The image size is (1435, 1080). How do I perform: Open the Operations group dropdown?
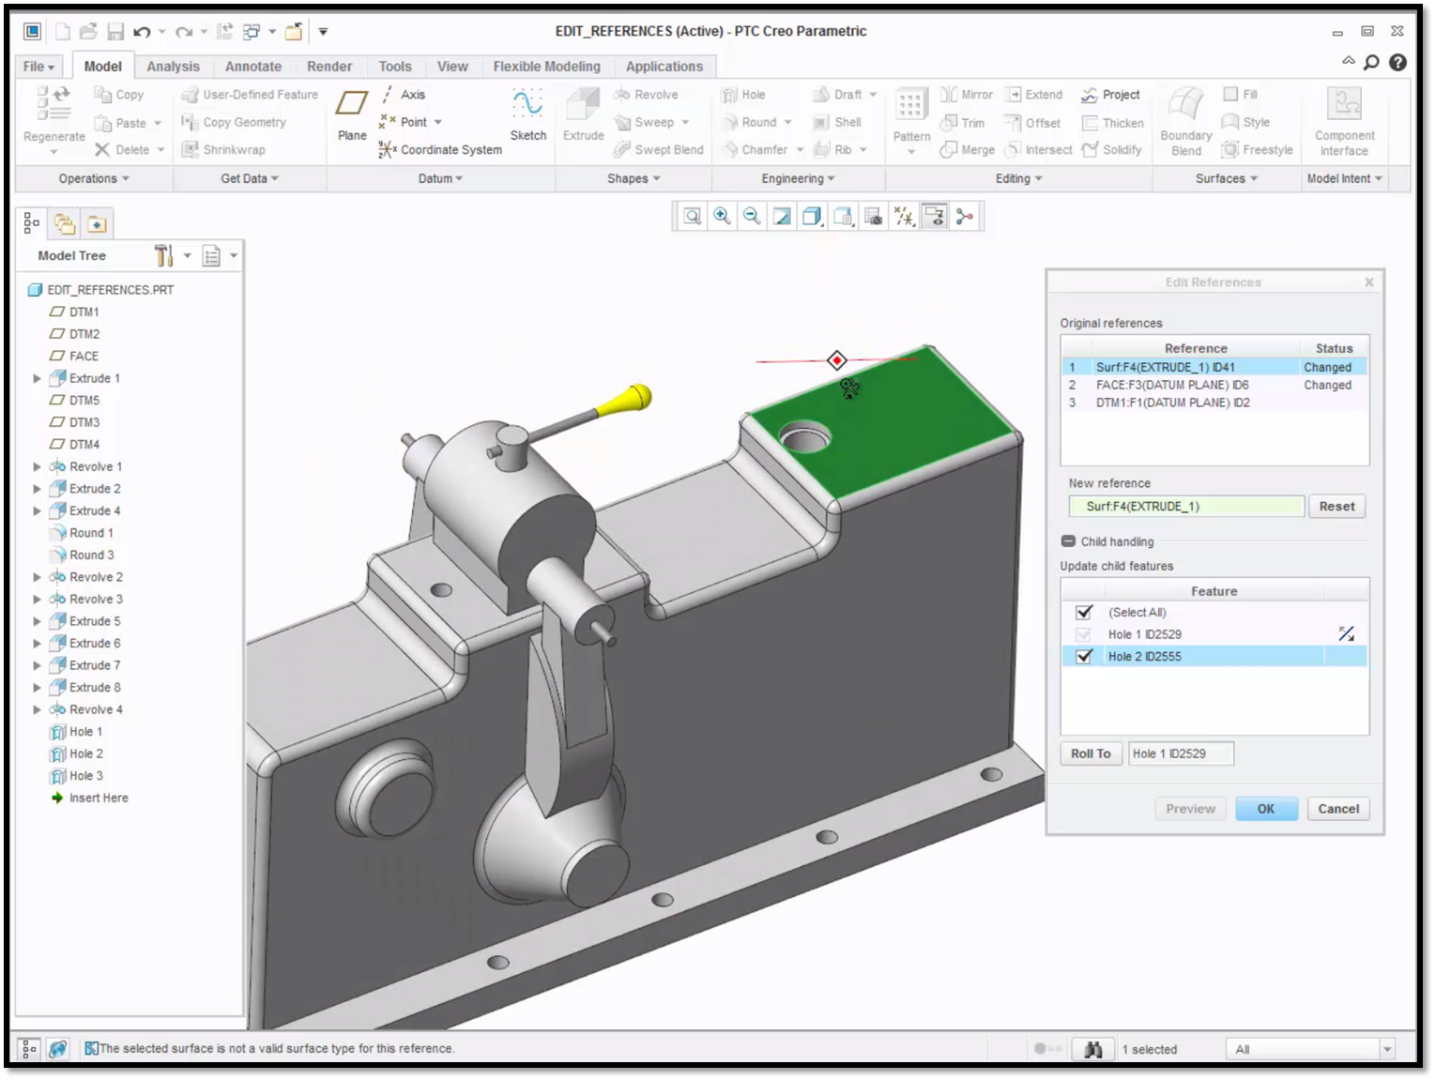pos(94,178)
